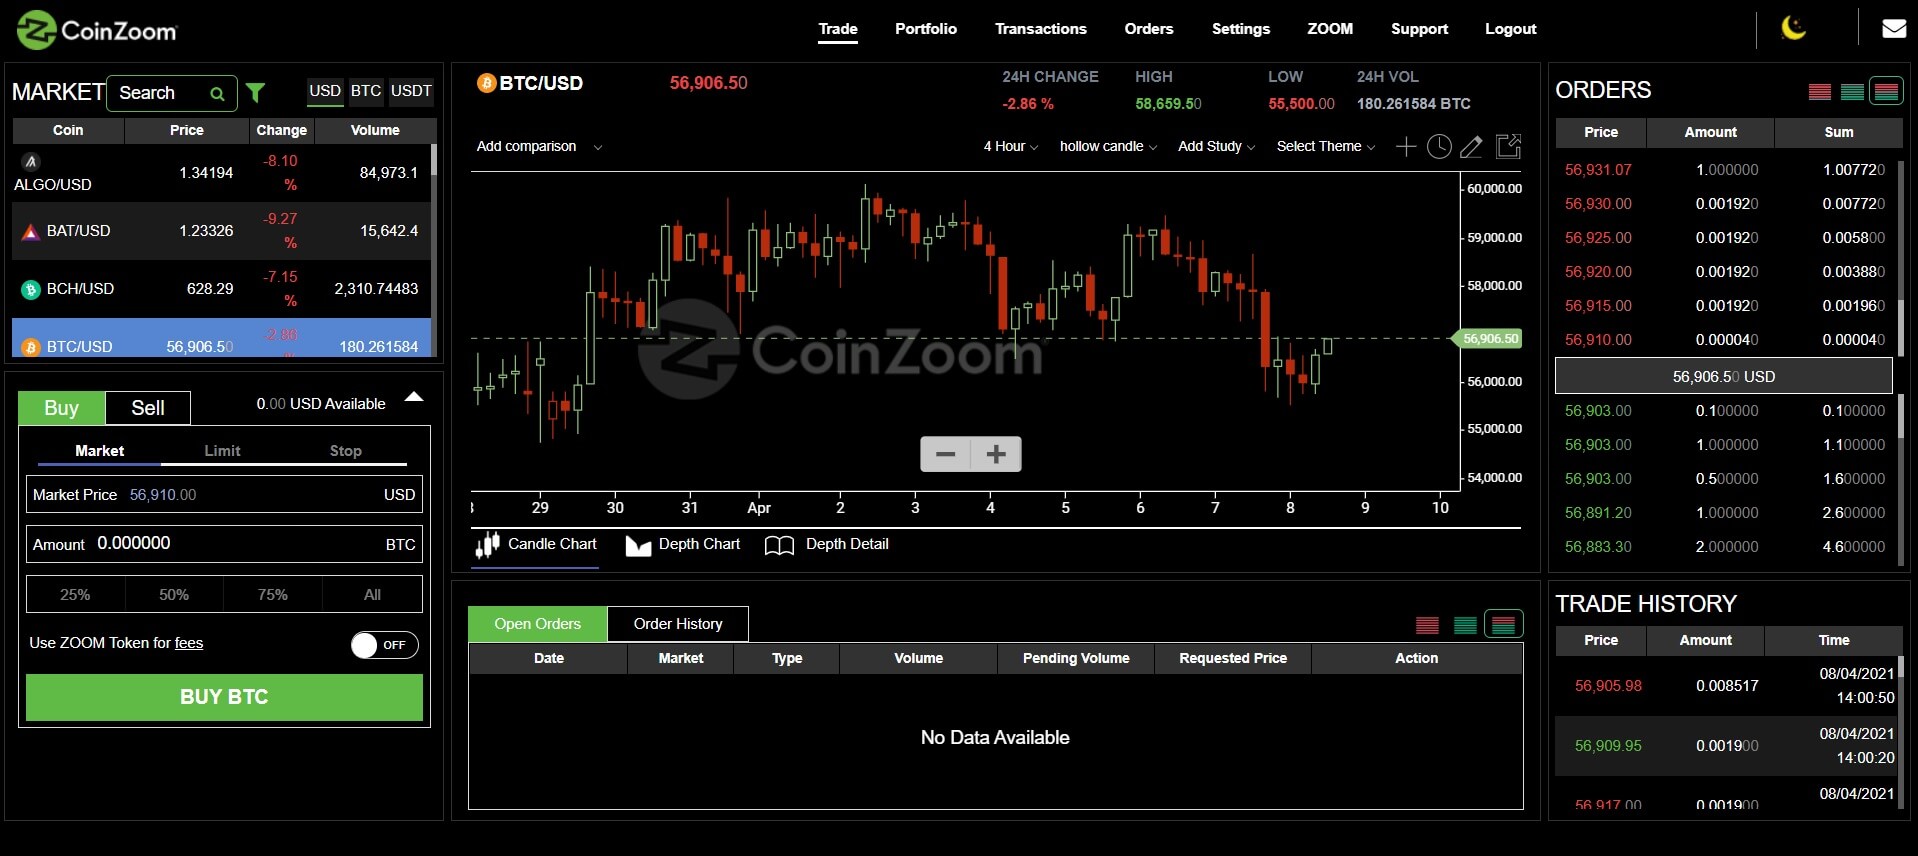Click the BTC icon in market list
Viewport: 1918px width, 856px height.
coord(31,347)
